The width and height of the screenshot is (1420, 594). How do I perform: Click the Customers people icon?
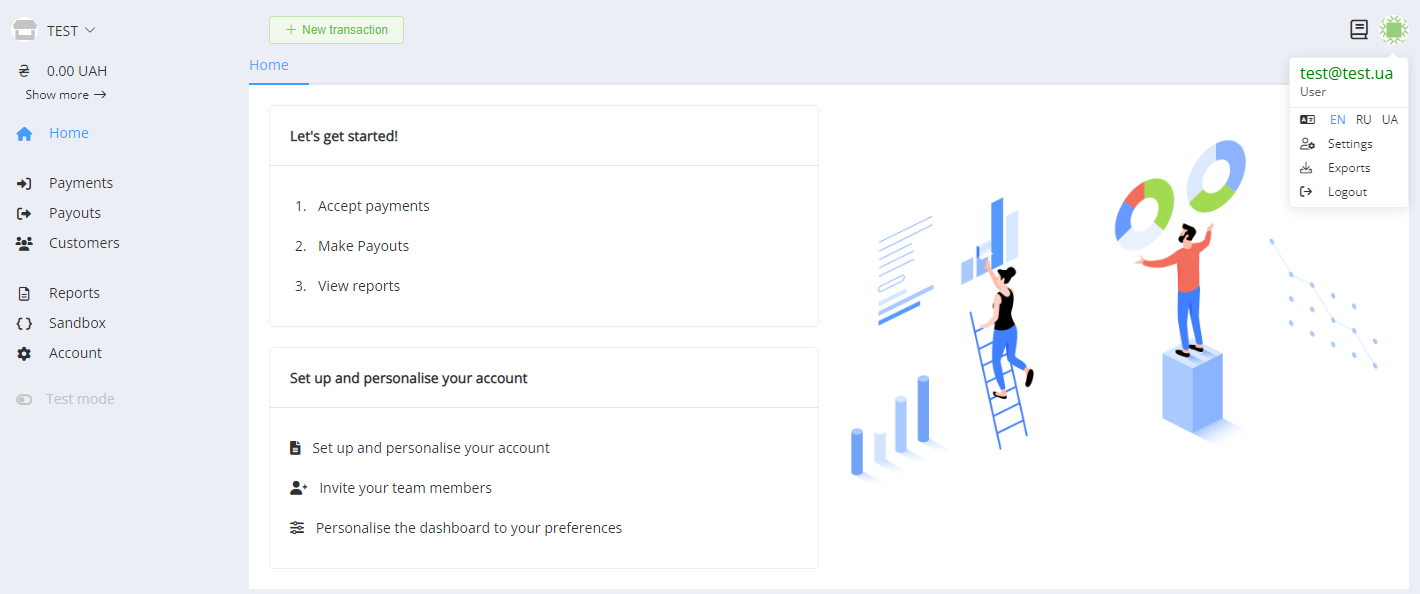[x=25, y=244]
